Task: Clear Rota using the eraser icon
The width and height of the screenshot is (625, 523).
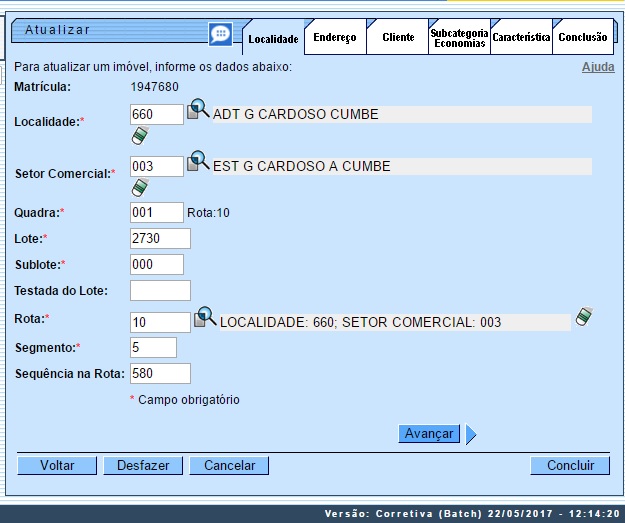Action: pyautogui.click(x=584, y=317)
